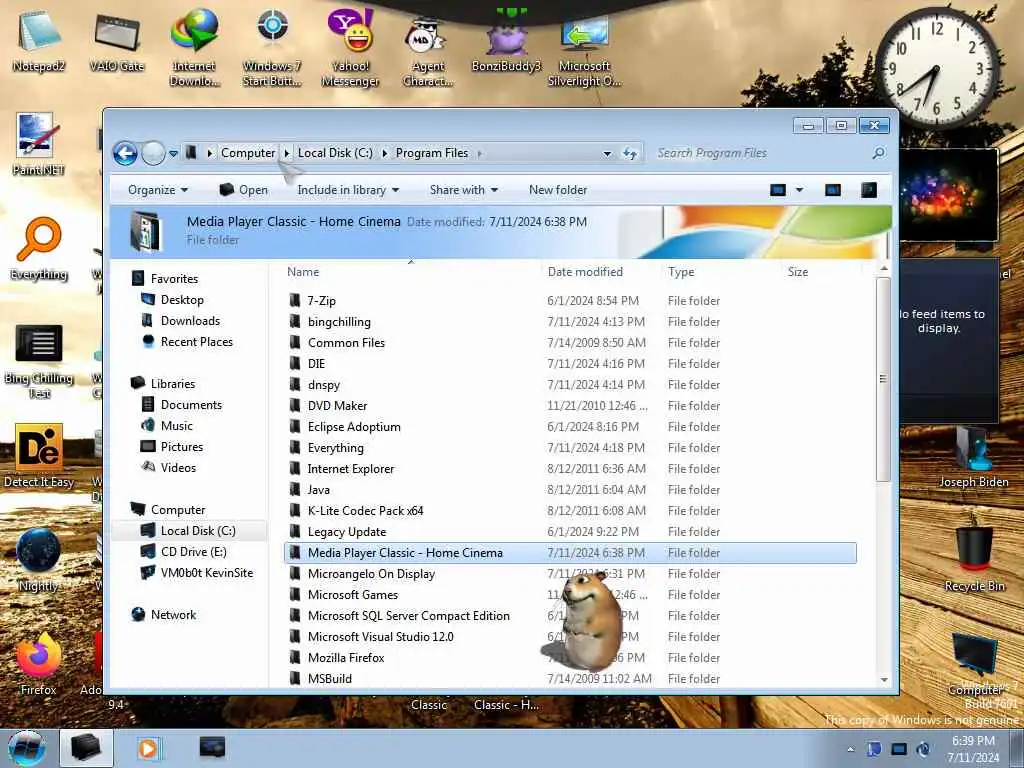Screen dimensions: 1024x768
Task: Select the dnspy folder row
Action: pos(569,385)
